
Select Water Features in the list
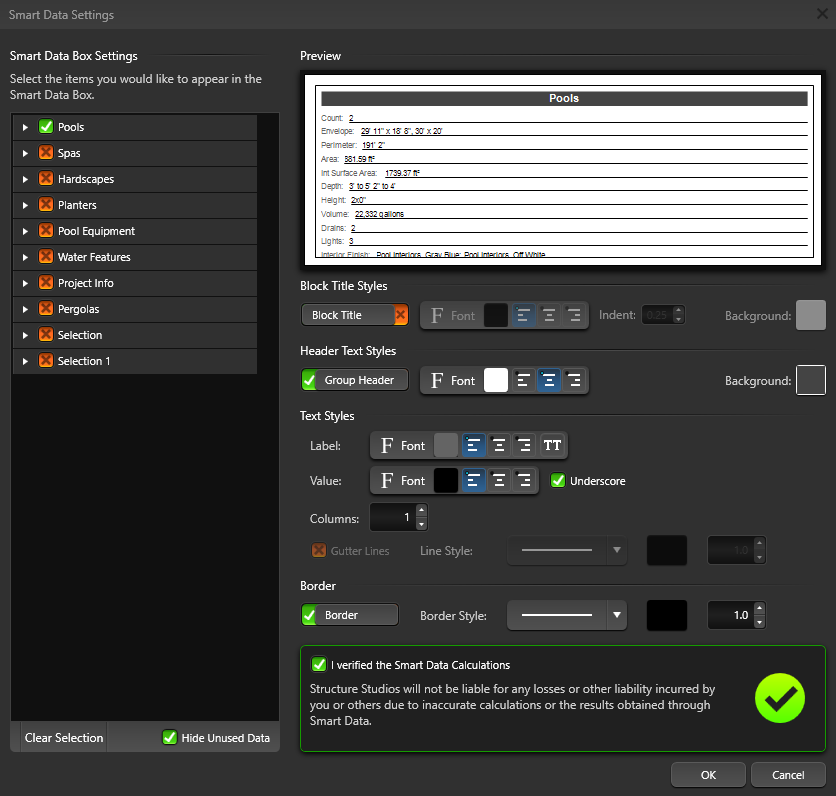pyautogui.click(x=94, y=257)
